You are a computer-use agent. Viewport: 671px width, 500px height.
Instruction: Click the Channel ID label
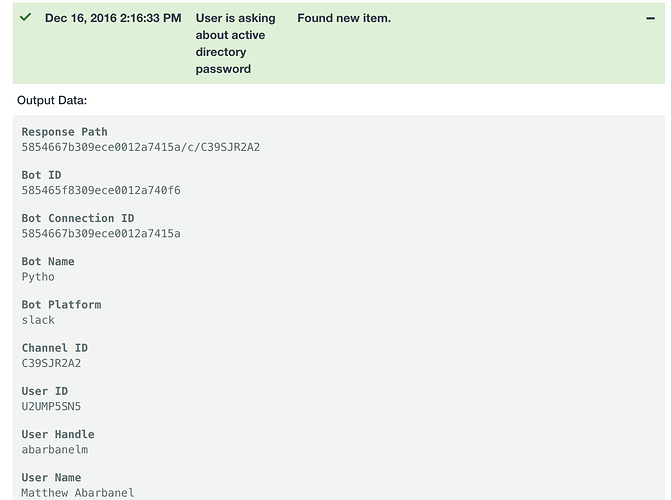point(55,348)
